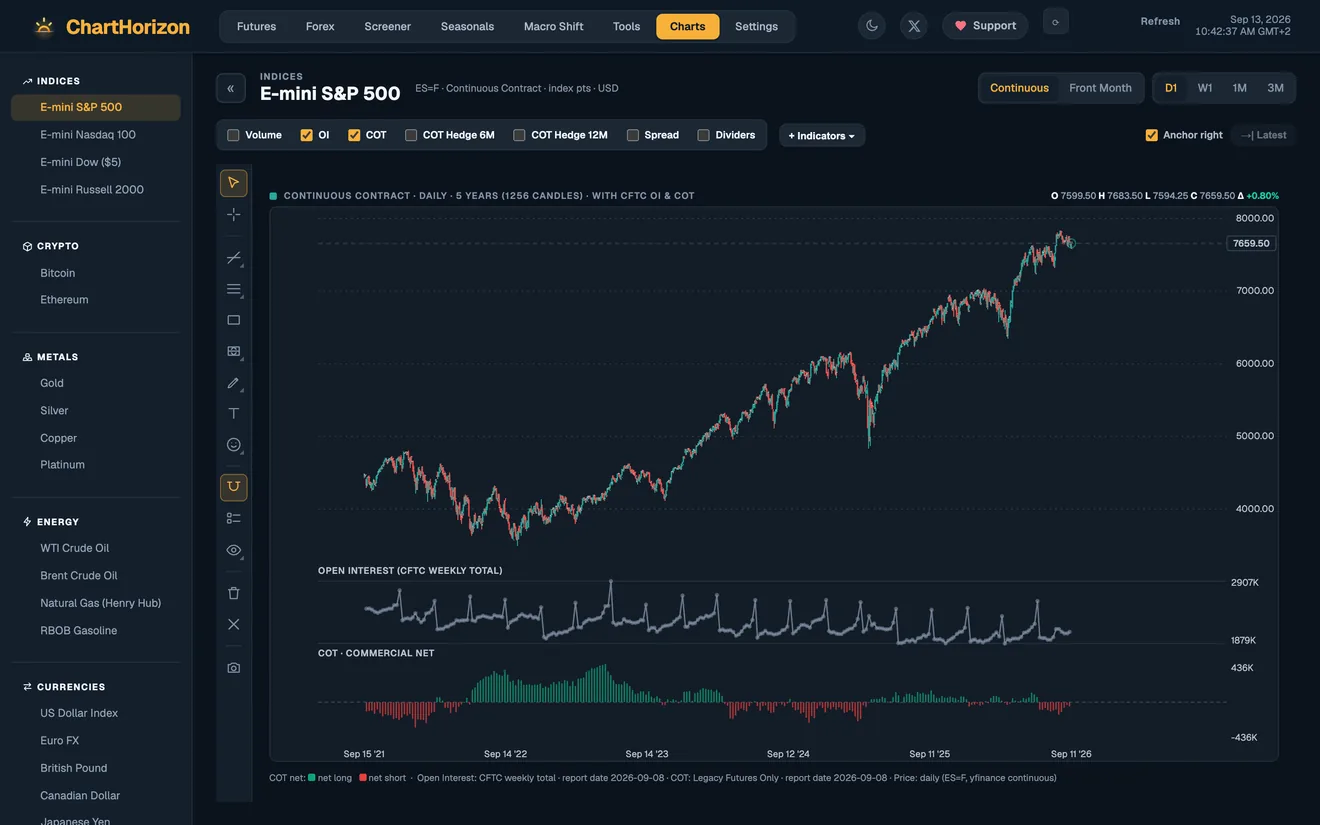
Task: Switch to dark mode moon icon
Action: (x=872, y=26)
